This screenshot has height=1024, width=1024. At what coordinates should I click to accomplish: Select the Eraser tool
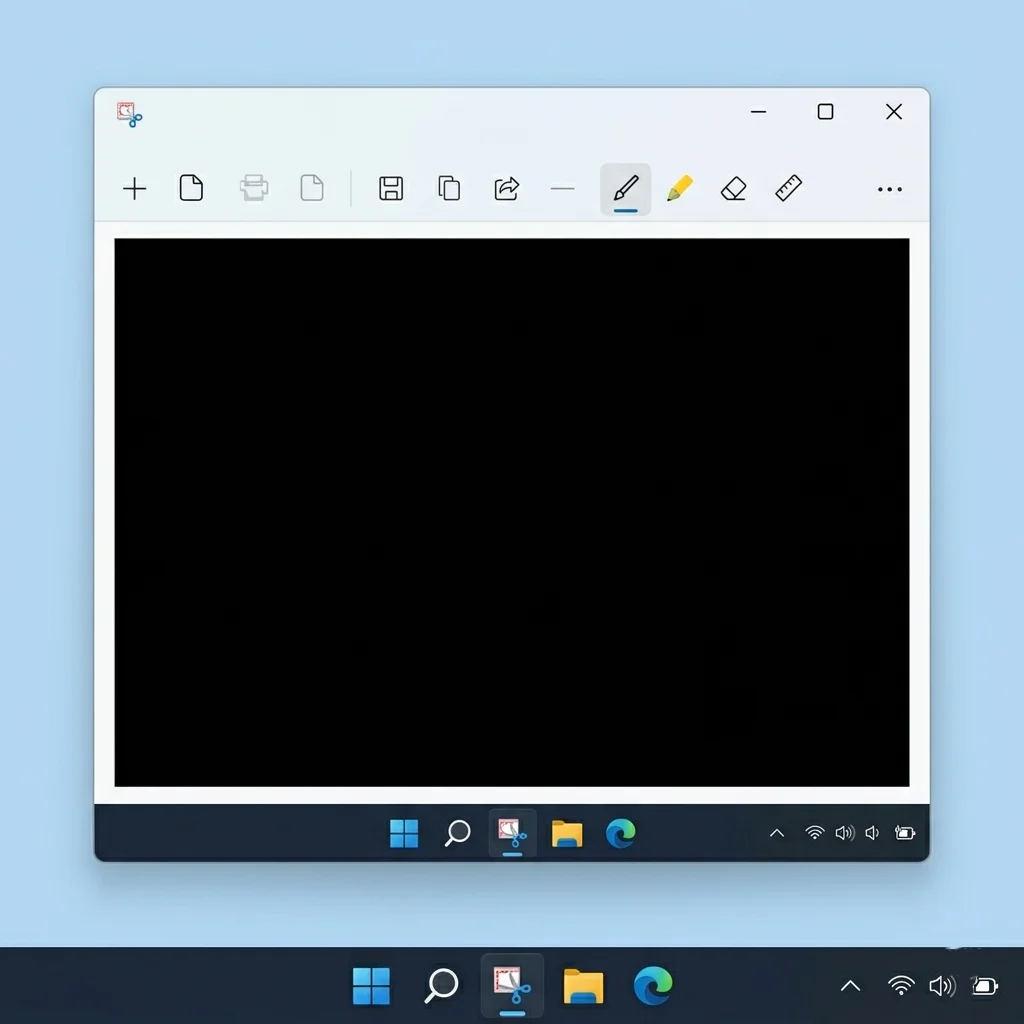[733, 189]
